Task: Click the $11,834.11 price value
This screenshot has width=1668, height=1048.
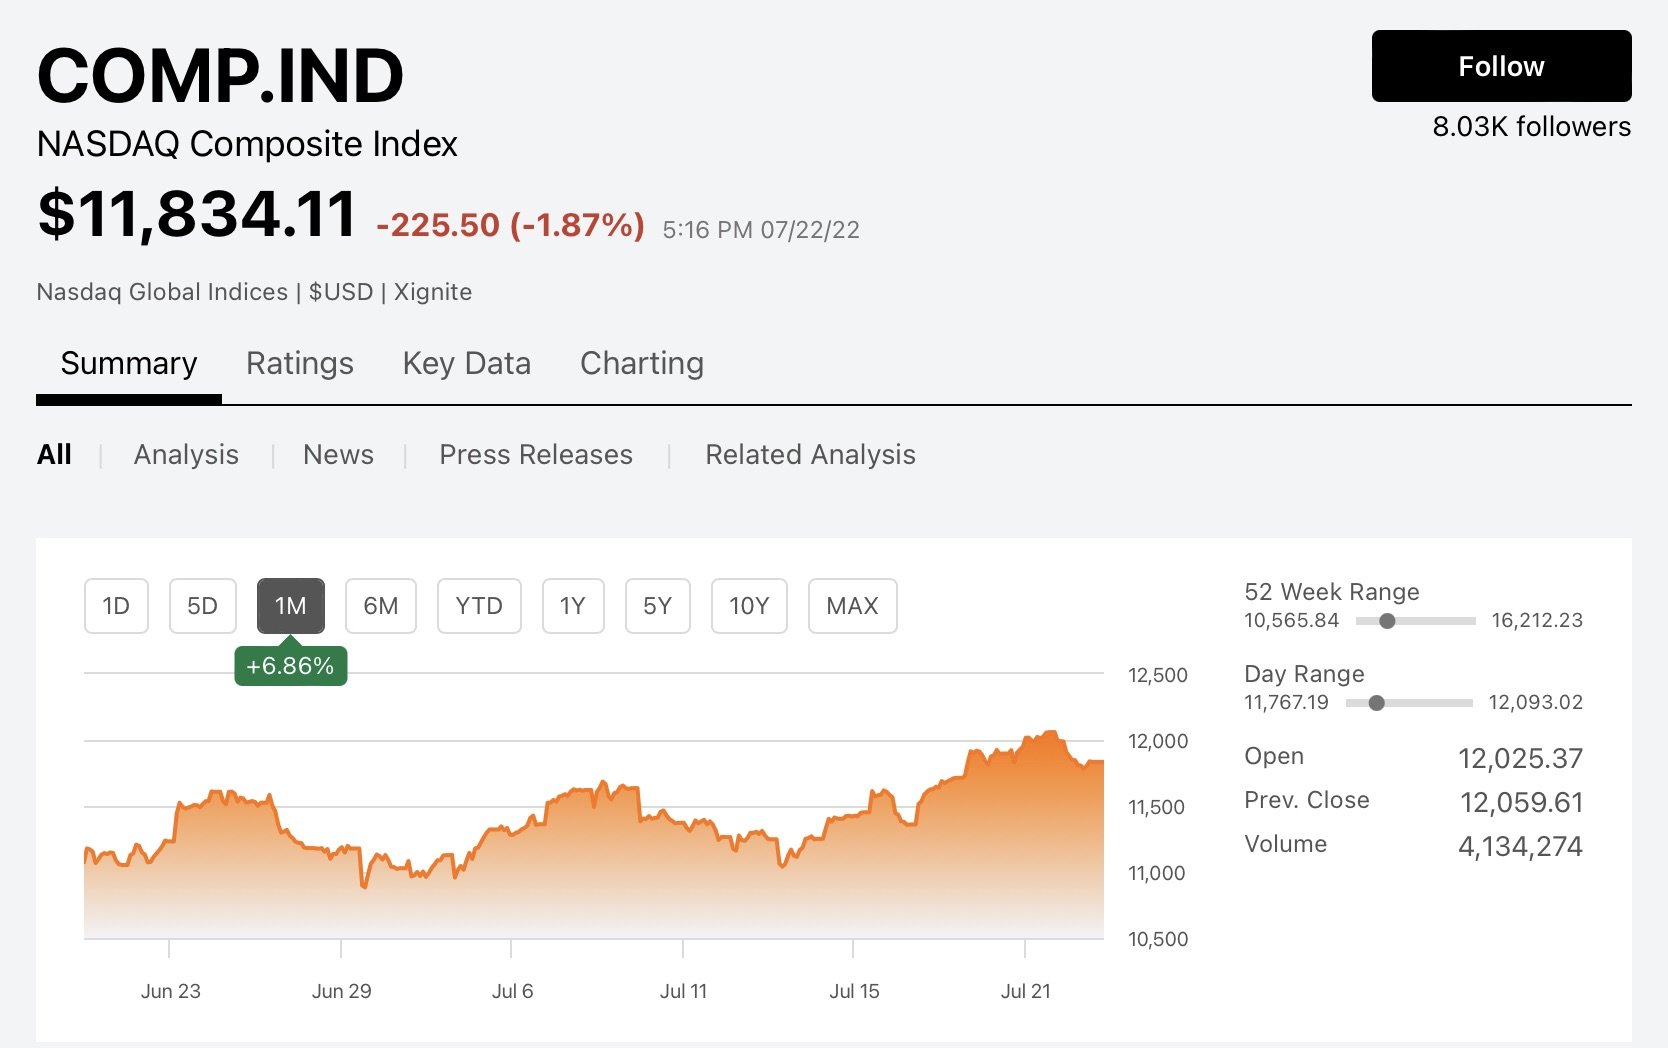Action: click(197, 214)
